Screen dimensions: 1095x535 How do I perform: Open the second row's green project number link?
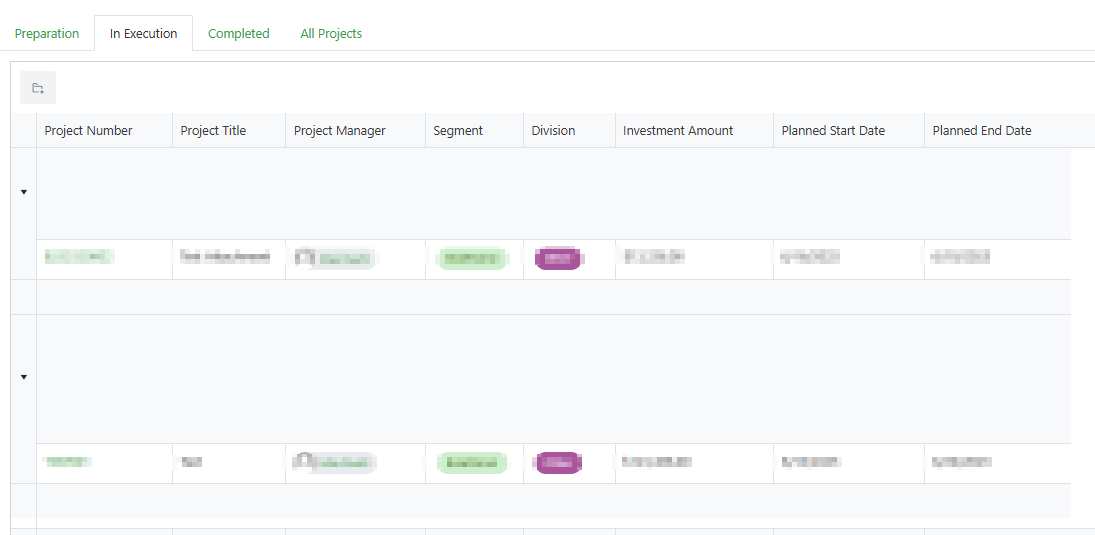click(x=68, y=462)
